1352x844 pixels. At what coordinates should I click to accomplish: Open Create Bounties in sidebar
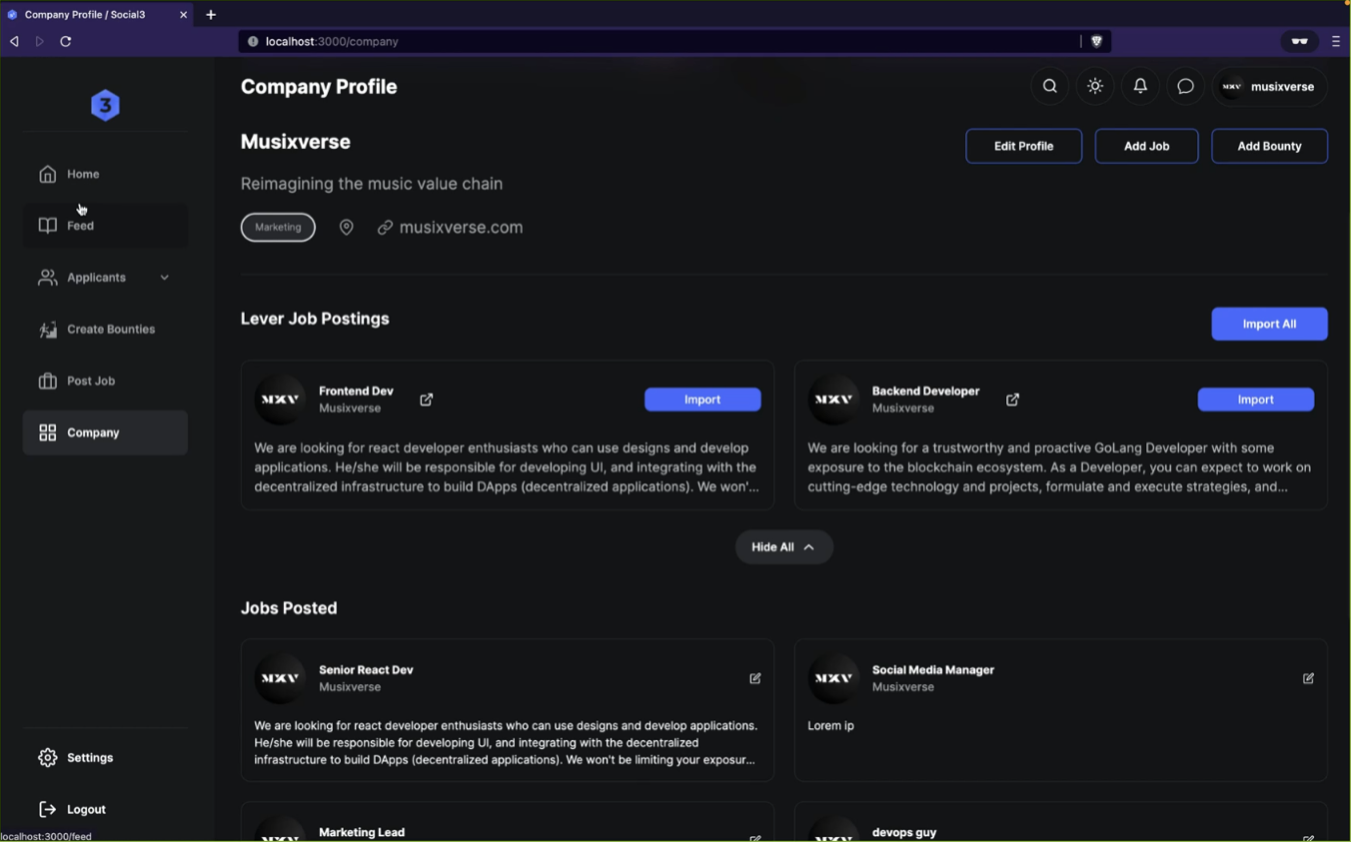click(110, 330)
